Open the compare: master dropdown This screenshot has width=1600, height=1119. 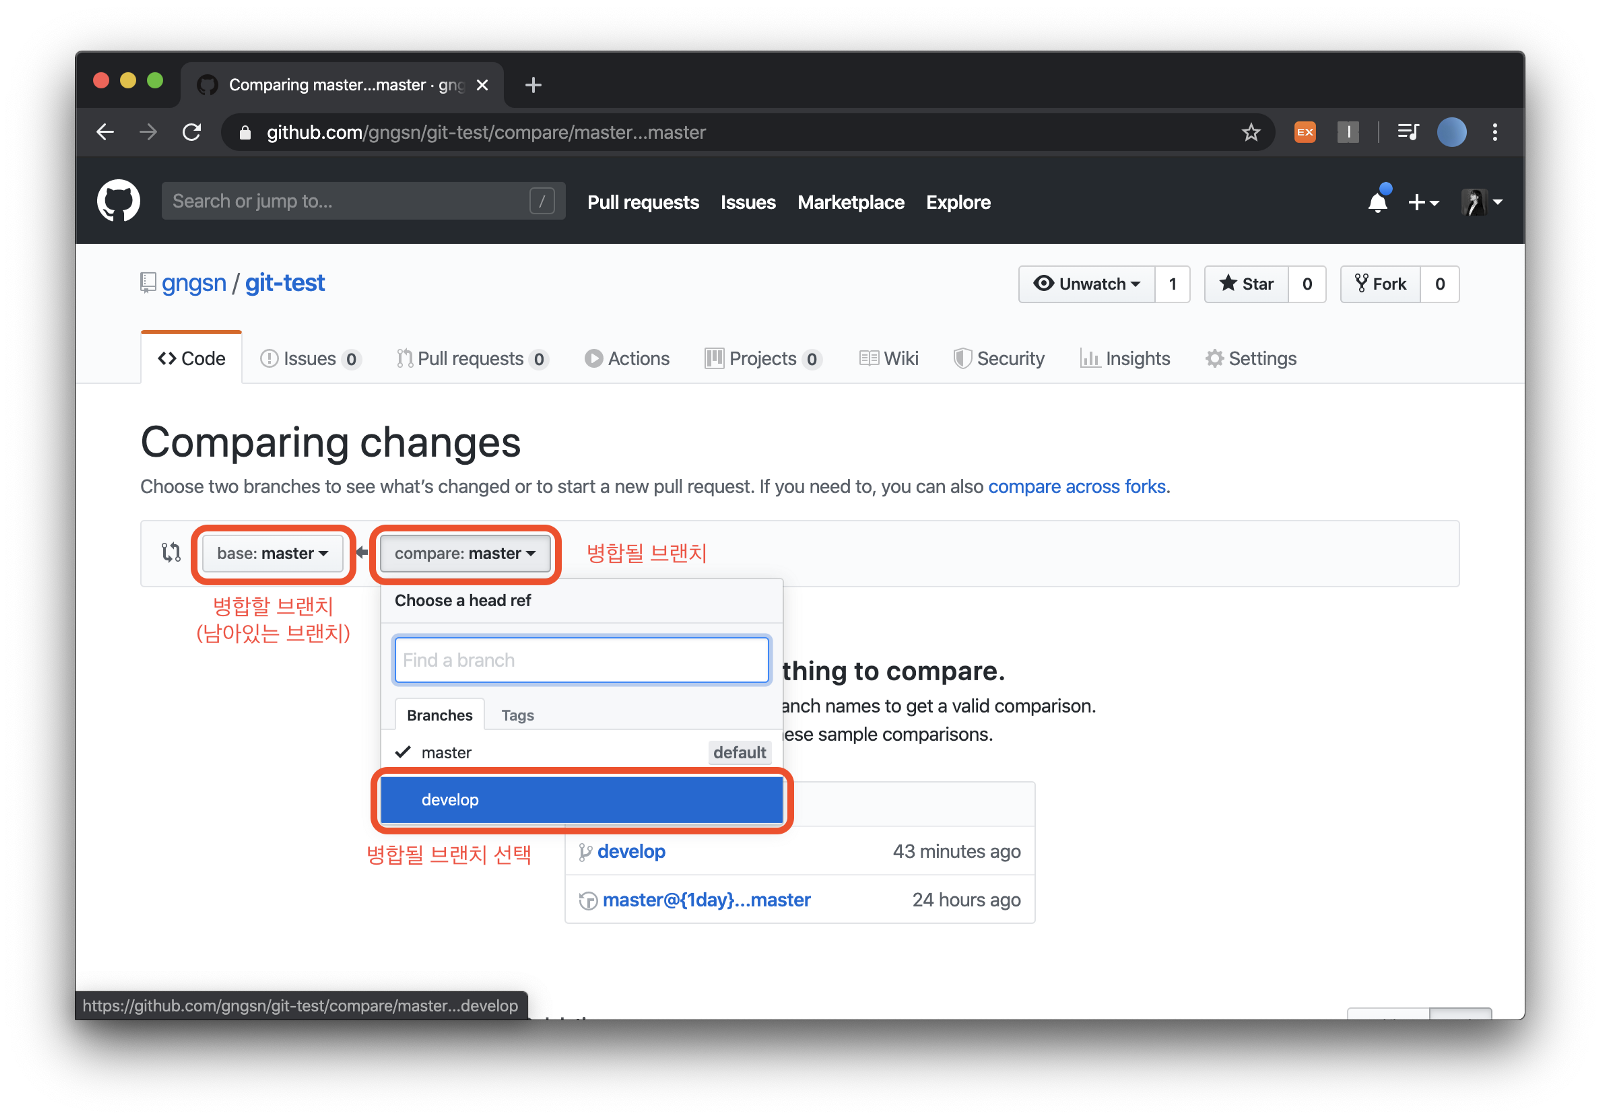point(465,553)
